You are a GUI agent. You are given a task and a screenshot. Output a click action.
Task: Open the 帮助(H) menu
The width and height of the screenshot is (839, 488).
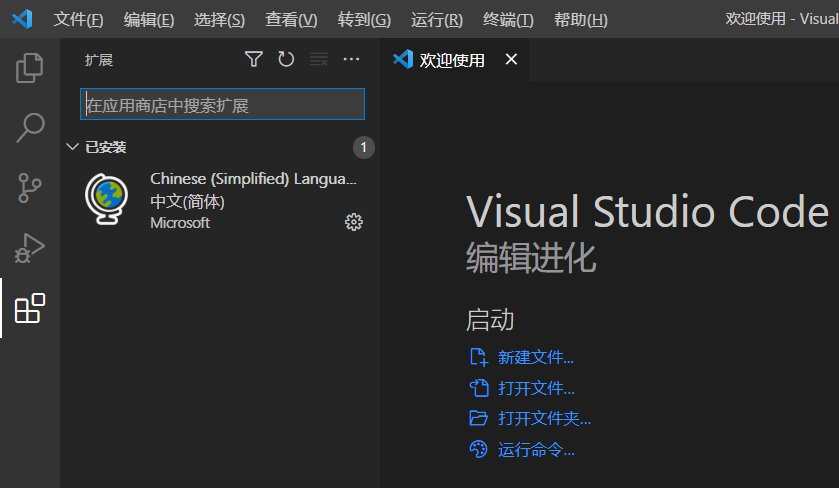(x=581, y=20)
